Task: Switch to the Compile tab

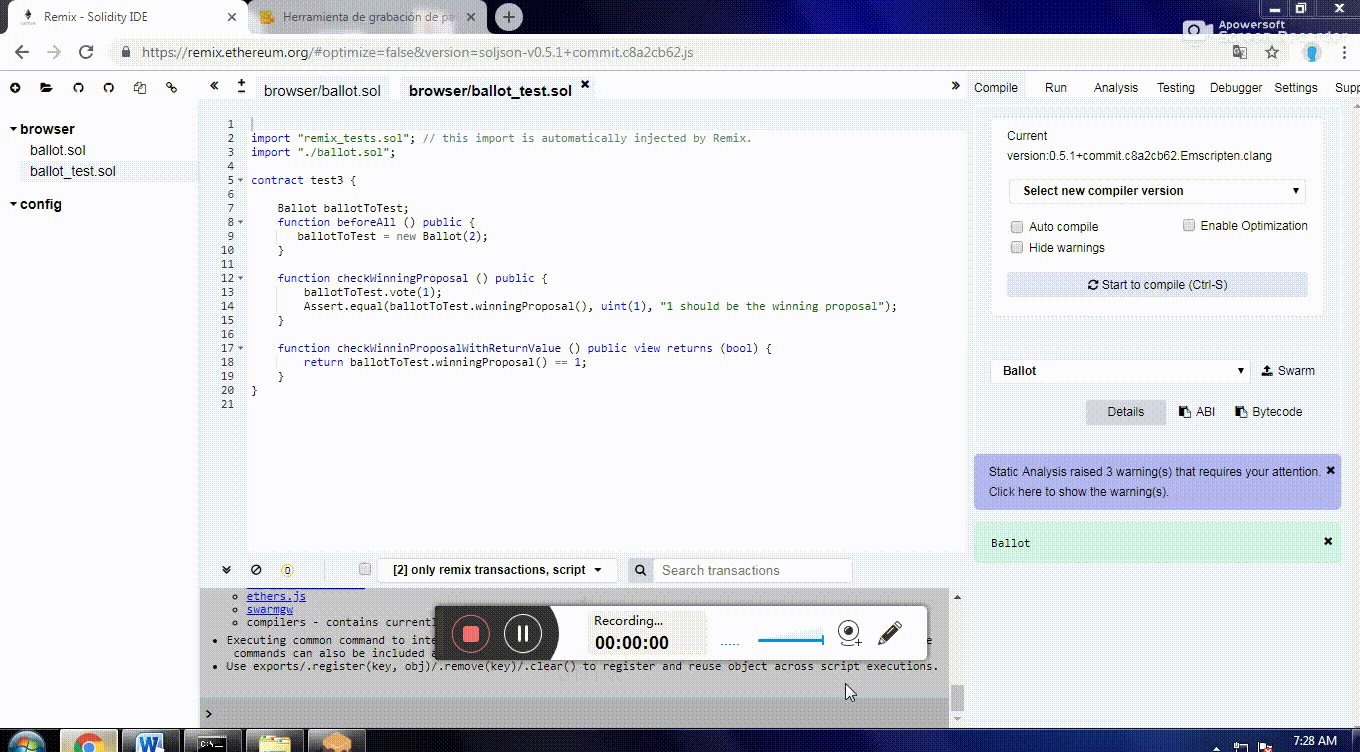Action: (996, 88)
